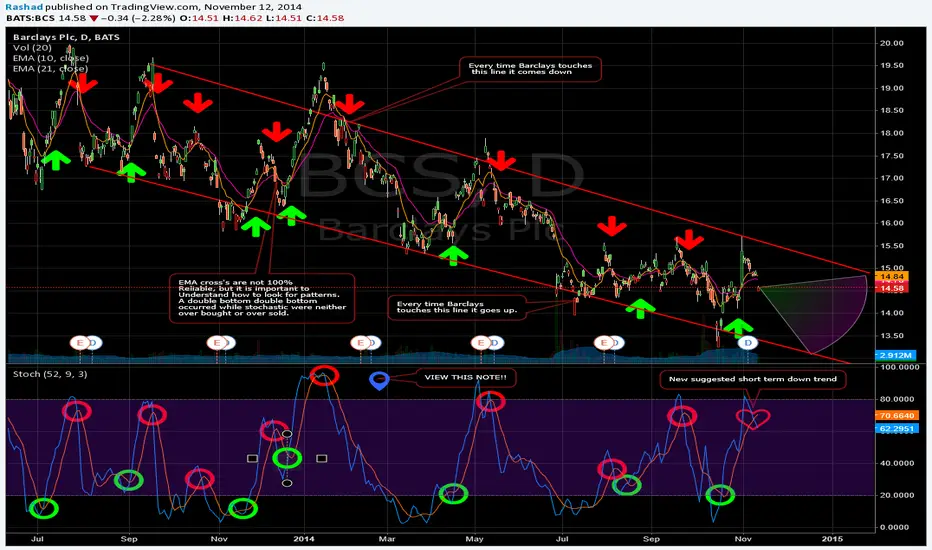Select the Stoch (52, 9, 3) indicator legend

tap(50, 374)
